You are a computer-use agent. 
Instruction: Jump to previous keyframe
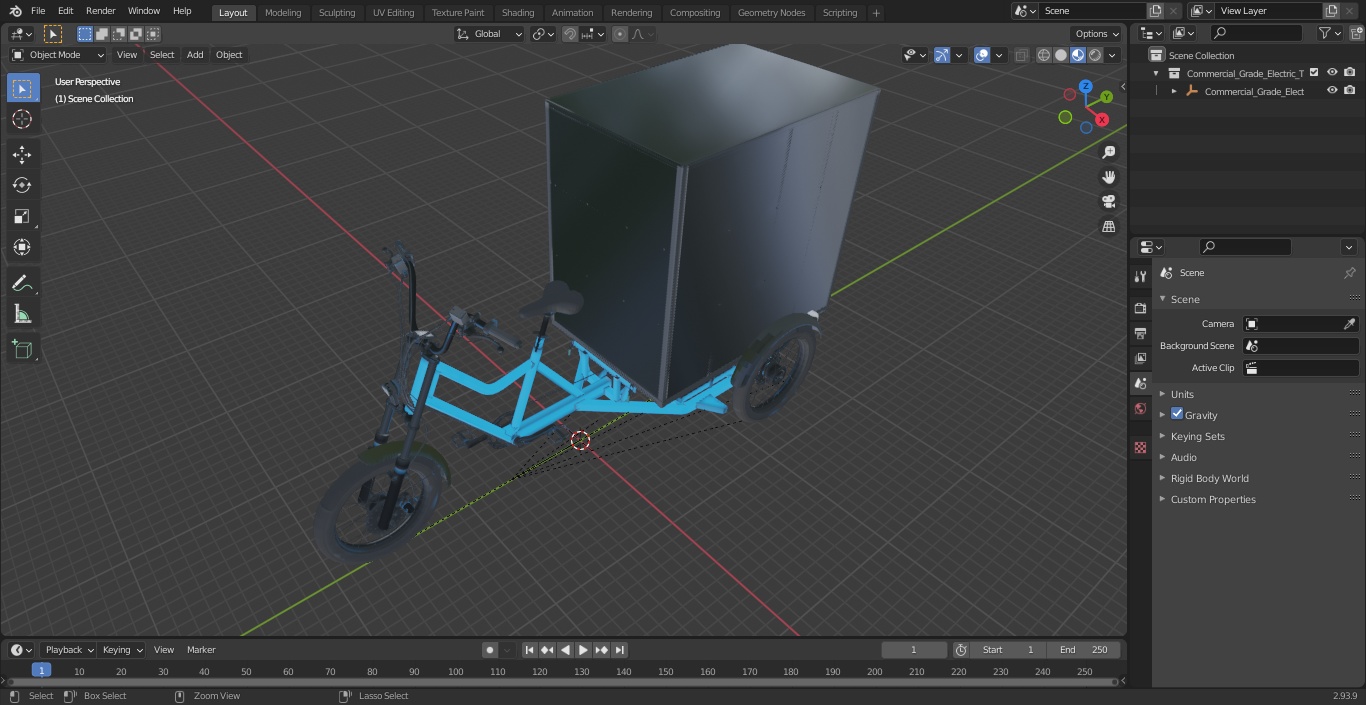[x=547, y=650]
